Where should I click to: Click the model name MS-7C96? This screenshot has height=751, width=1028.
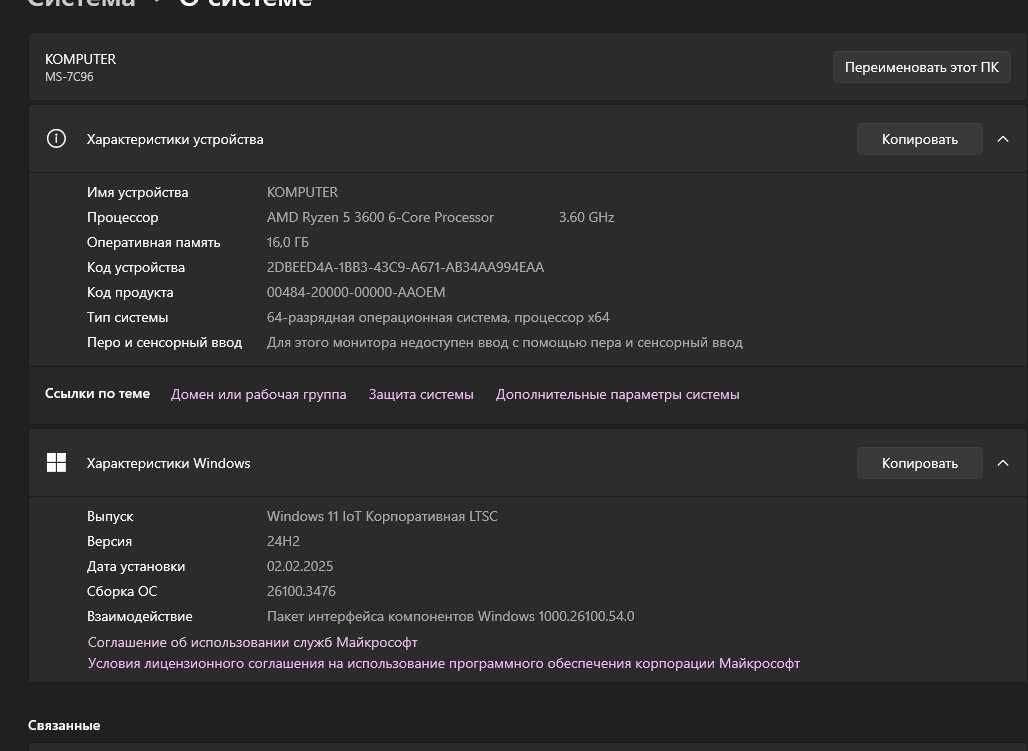point(69,77)
